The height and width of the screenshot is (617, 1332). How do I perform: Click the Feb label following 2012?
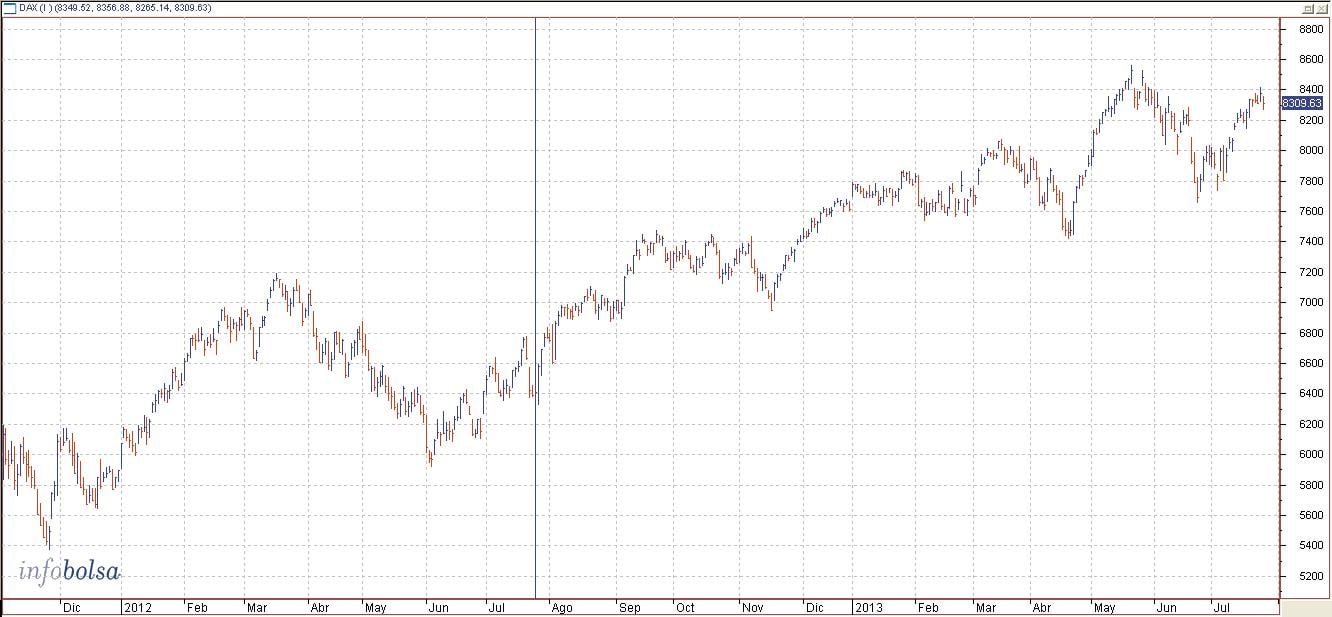[x=197, y=606]
